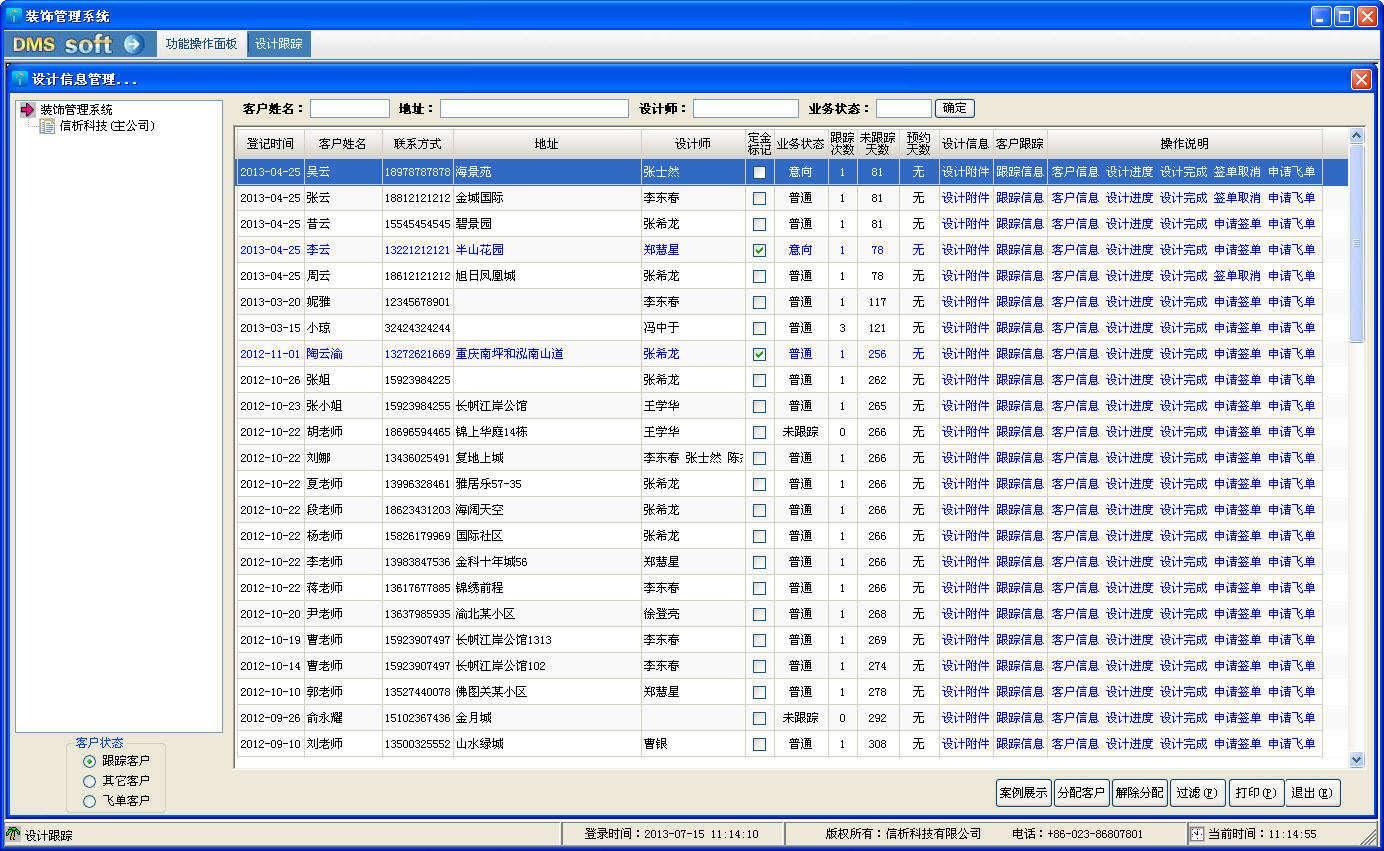Click into the 地址 search field

[x=534, y=108]
